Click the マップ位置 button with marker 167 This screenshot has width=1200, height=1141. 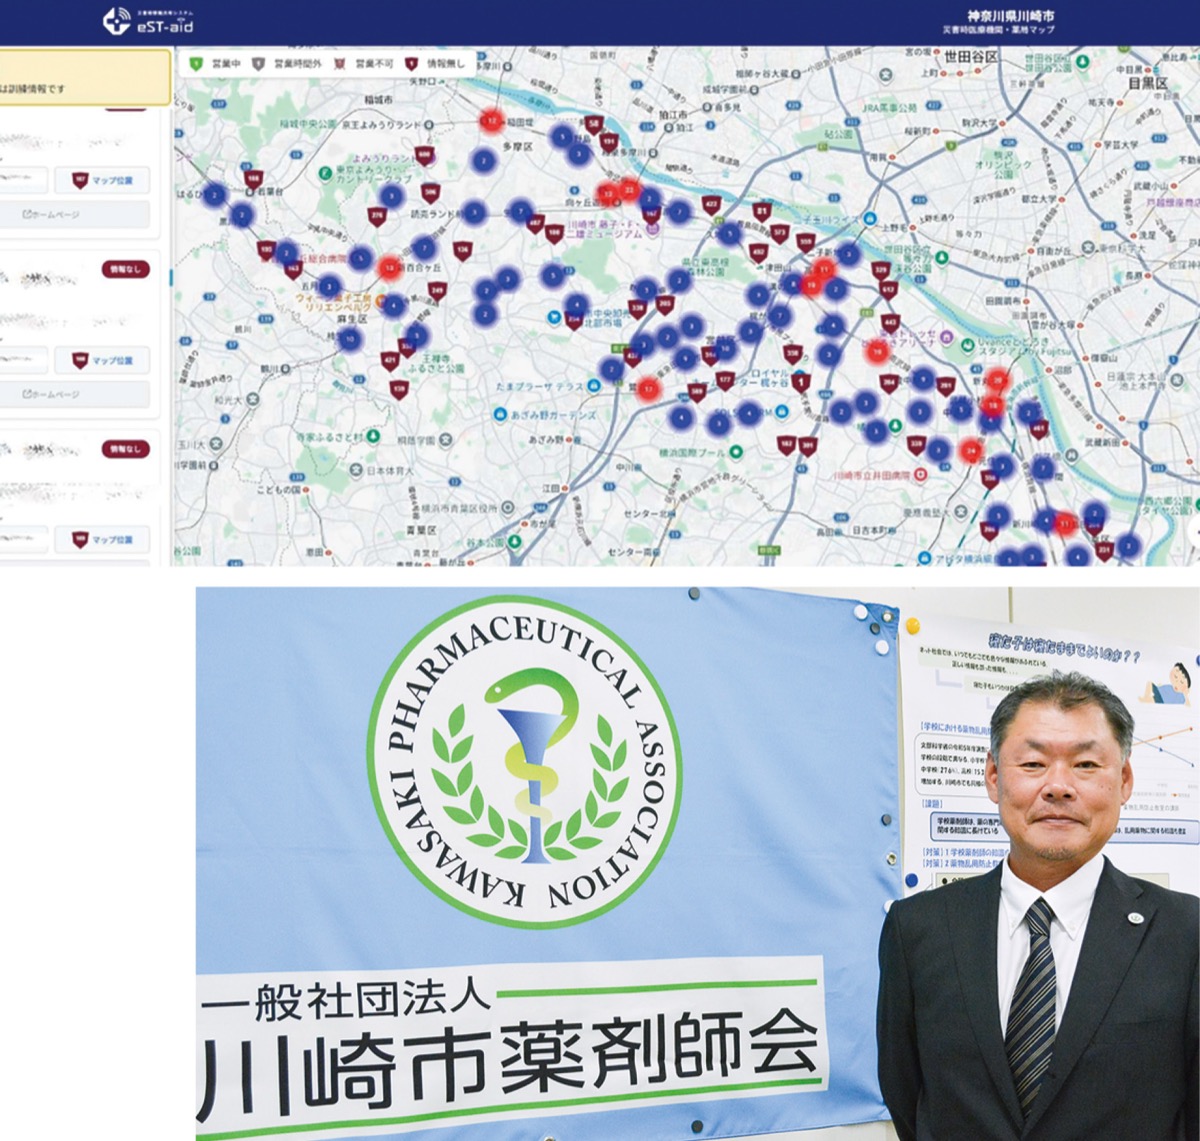pos(102,181)
